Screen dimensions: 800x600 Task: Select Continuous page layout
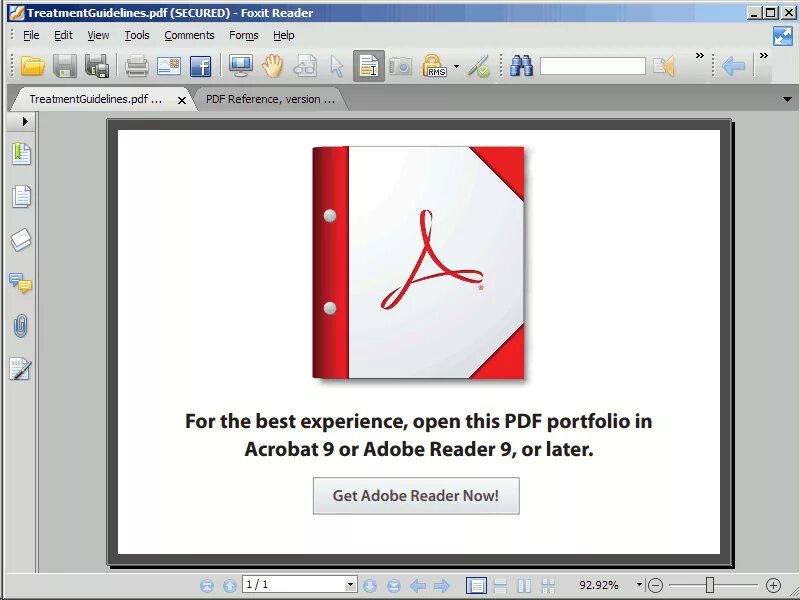click(x=501, y=585)
